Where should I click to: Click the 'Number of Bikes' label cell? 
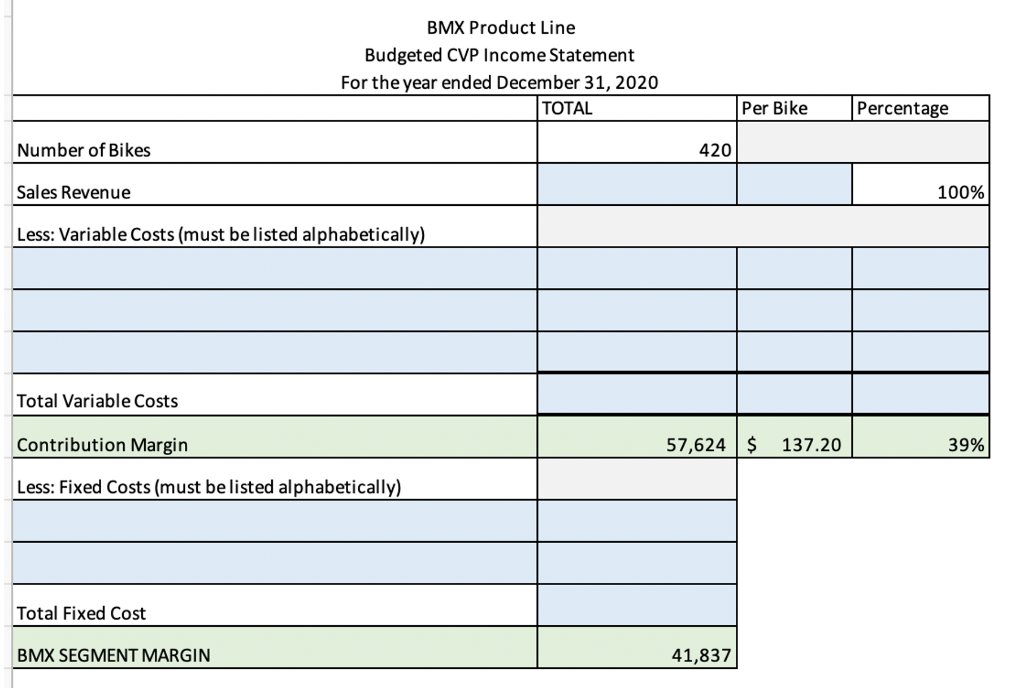pyautogui.click(x=275, y=142)
